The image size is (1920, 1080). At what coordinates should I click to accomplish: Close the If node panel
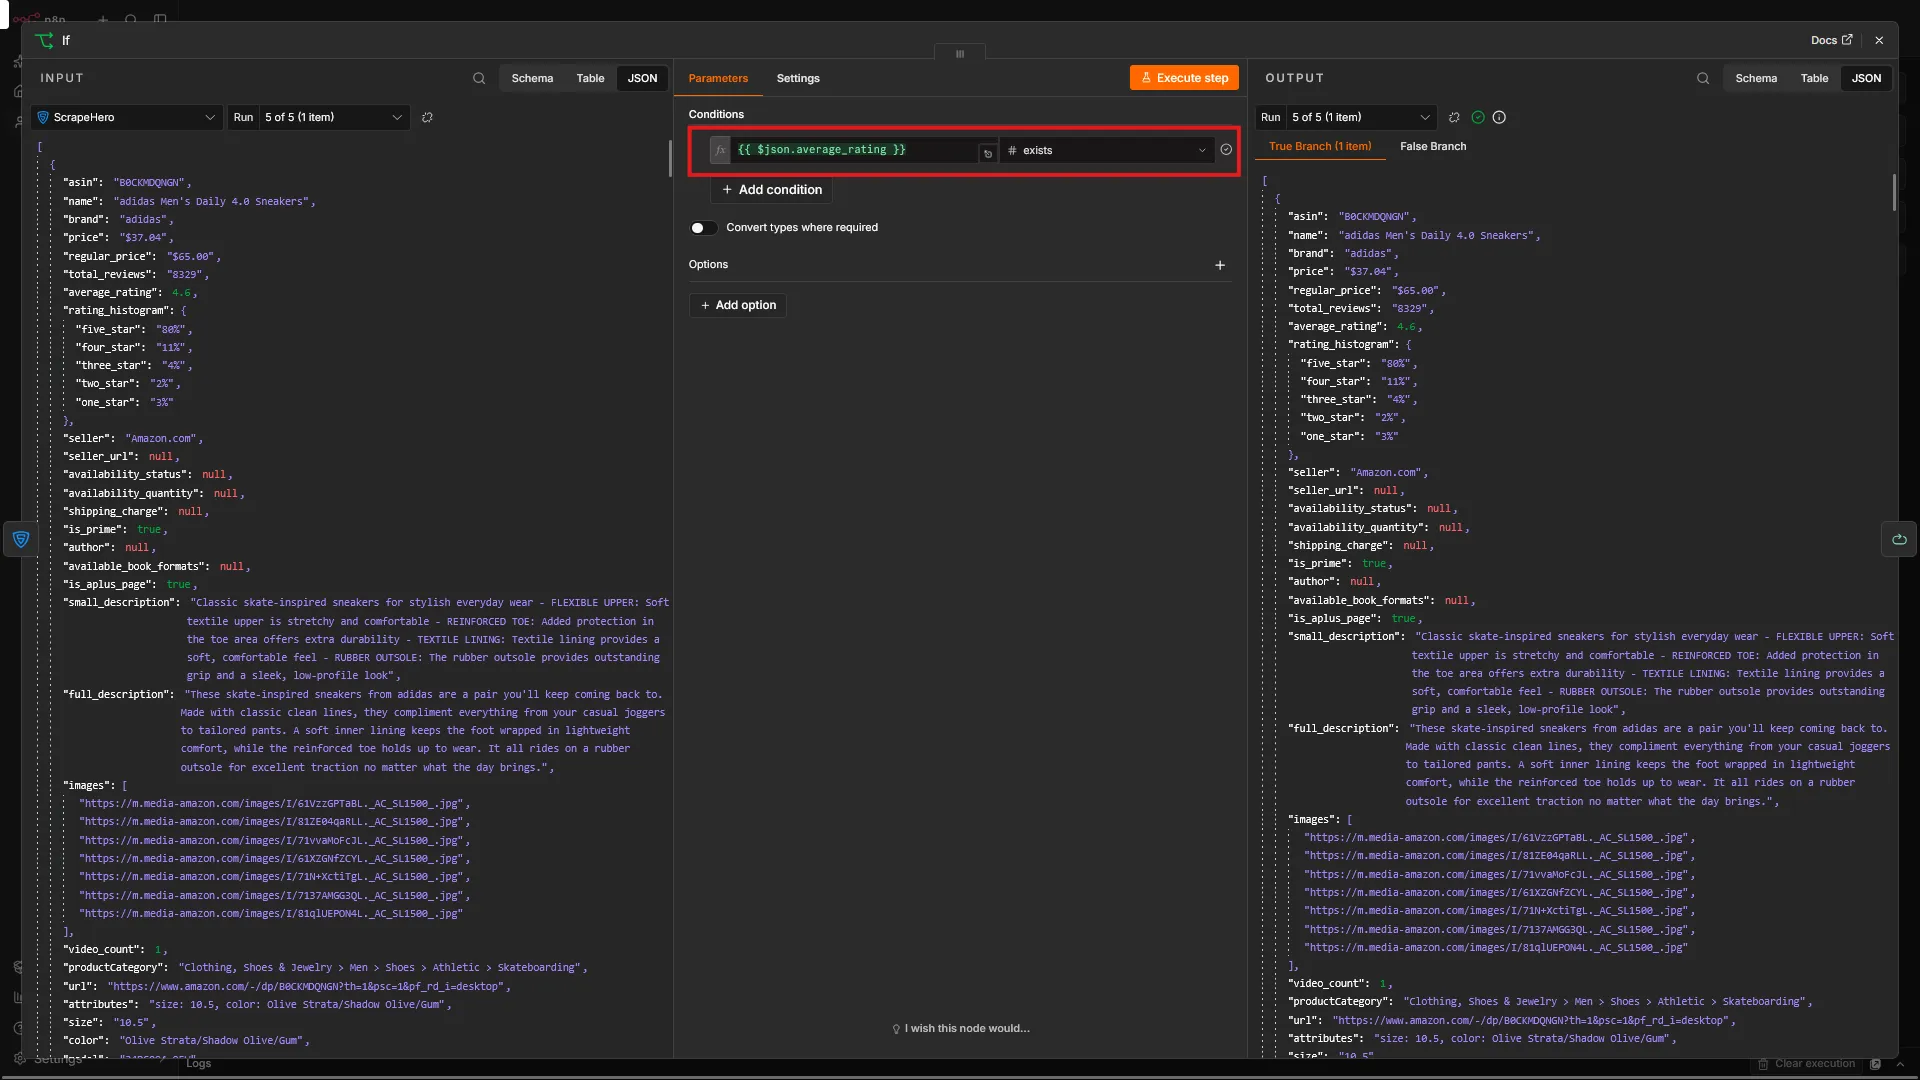(x=1879, y=40)
